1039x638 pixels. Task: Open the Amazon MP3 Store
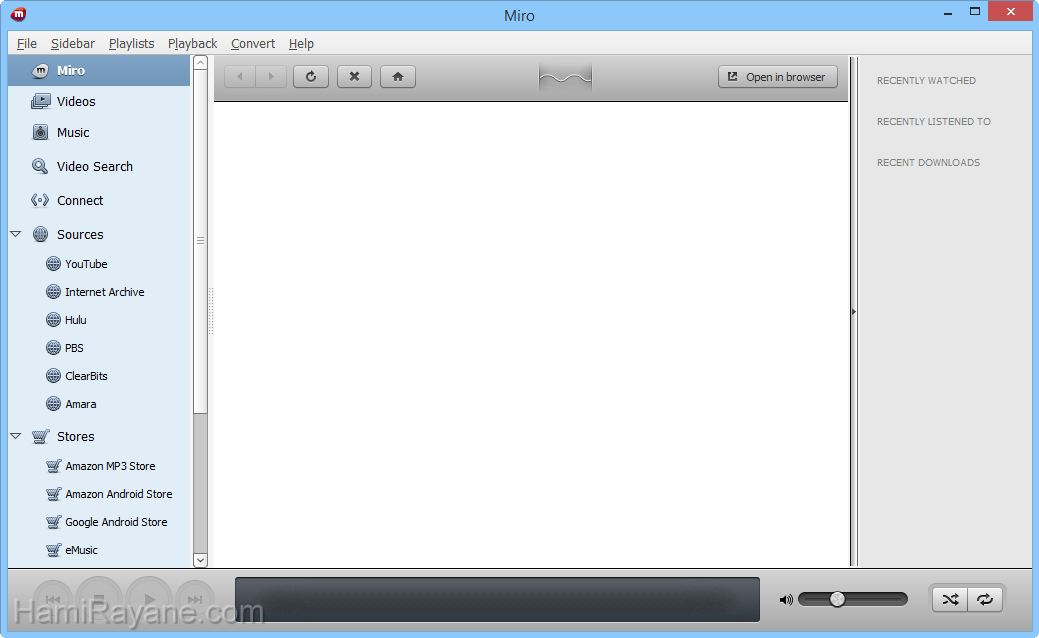pyautogui.click(x=110, y=466)
